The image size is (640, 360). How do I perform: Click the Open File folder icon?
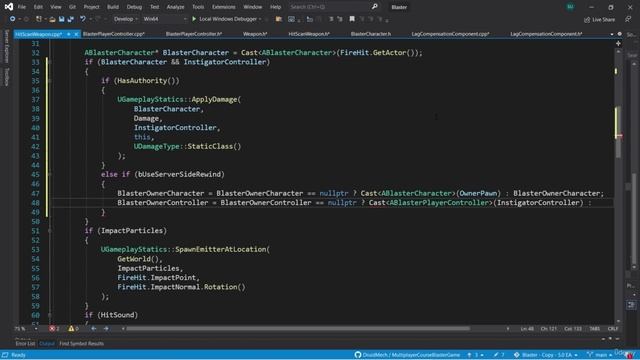click(x=52, y=19)
